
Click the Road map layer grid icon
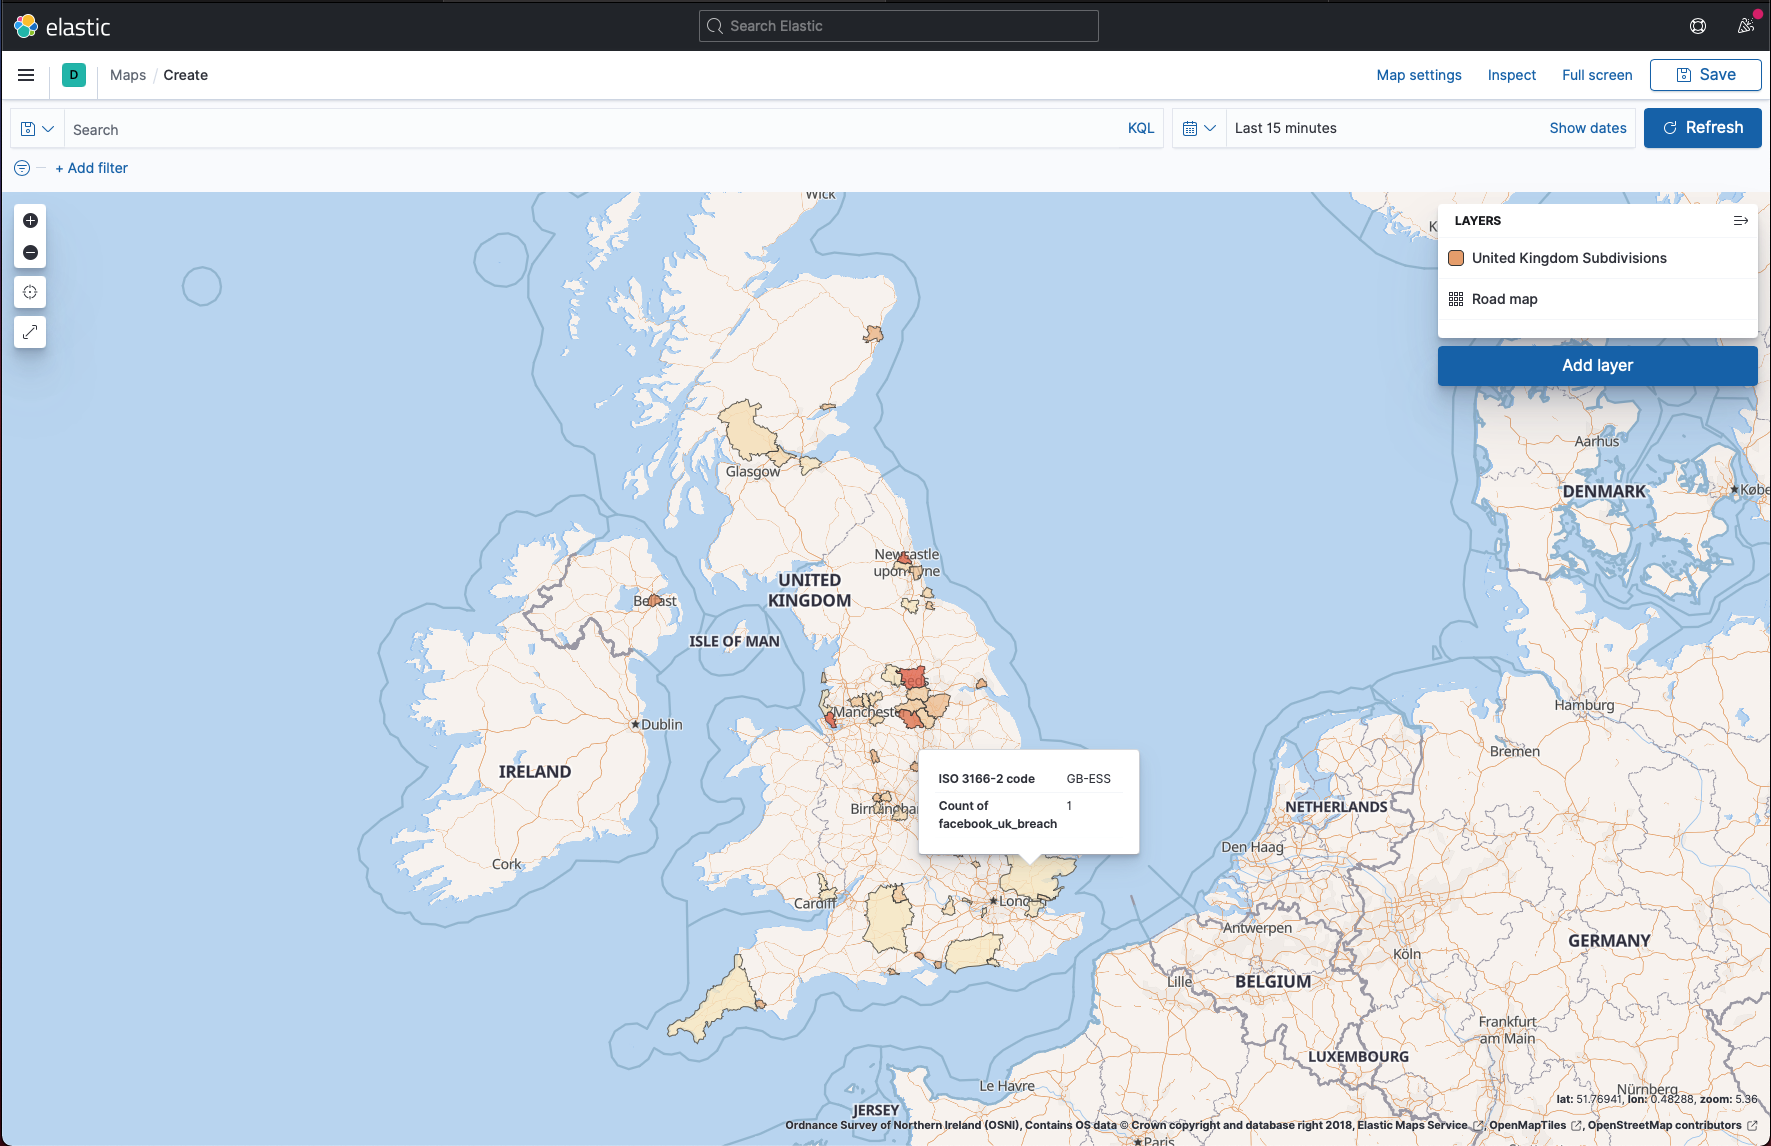coord(1456,299)
